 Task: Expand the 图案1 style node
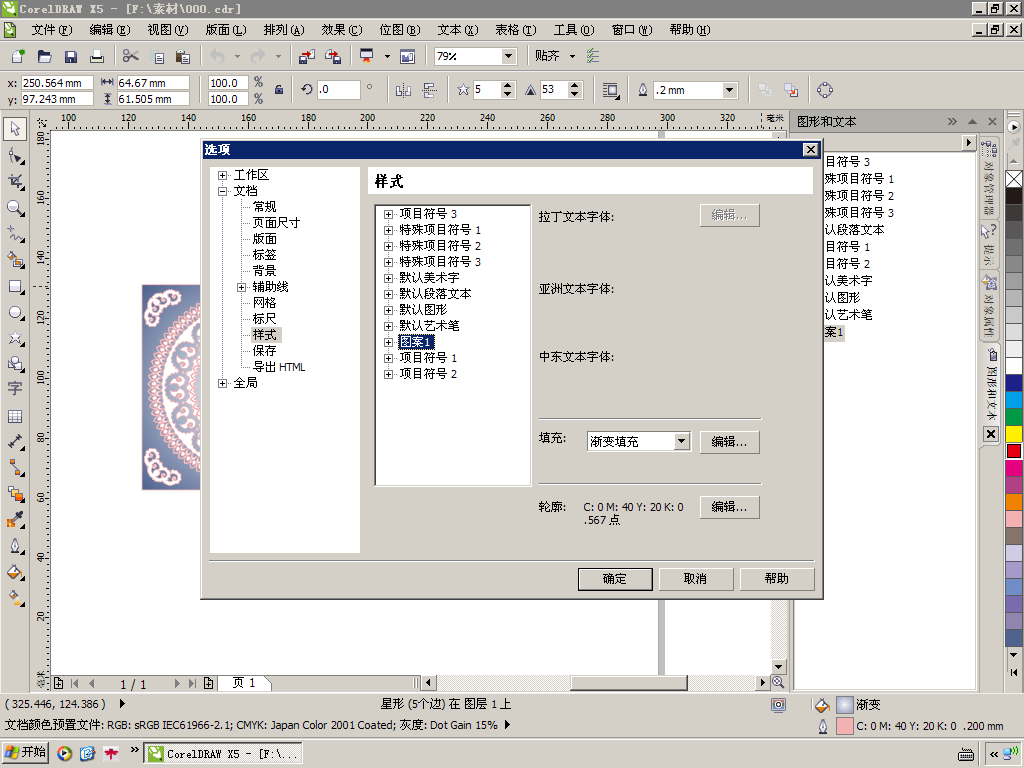389,342
